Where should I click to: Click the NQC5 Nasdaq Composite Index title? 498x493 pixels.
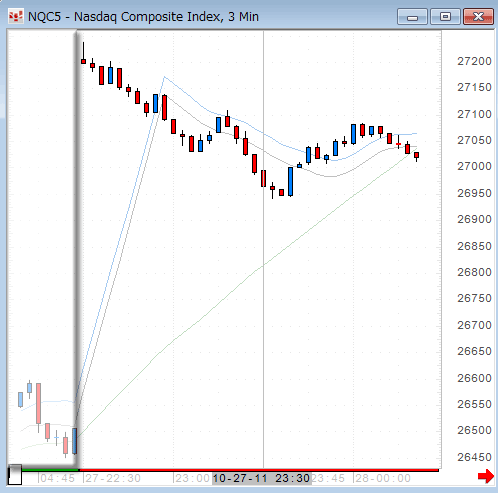click(x=143, y=17)
